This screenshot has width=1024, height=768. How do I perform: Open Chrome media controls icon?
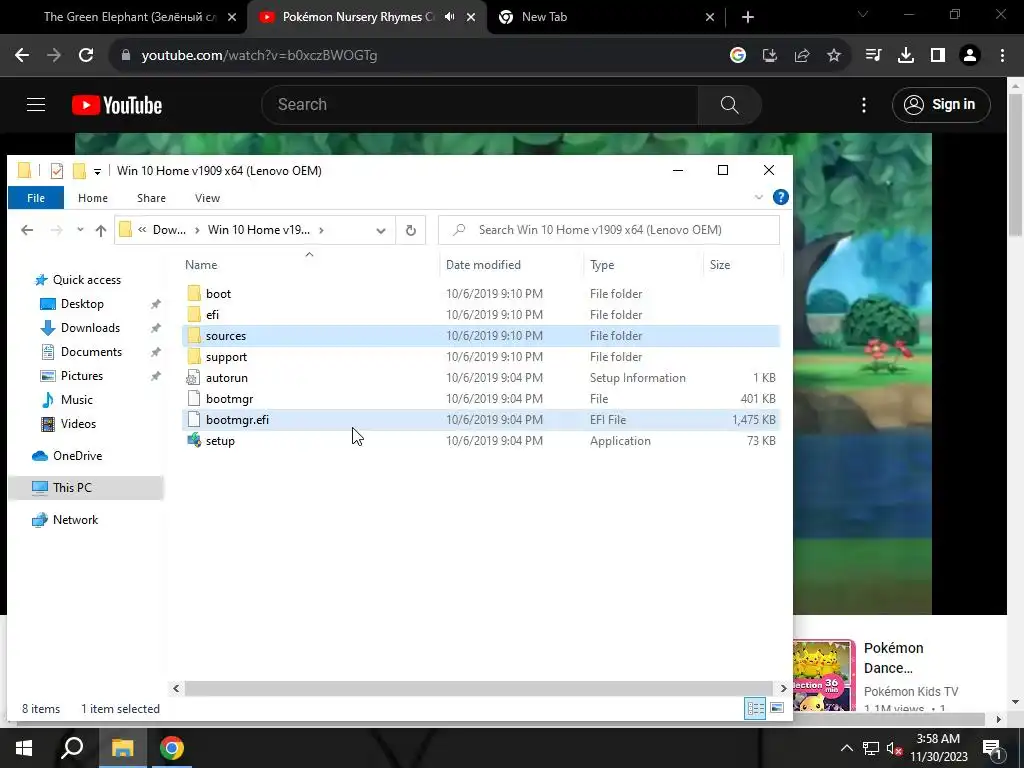click(x=873, y=56)
